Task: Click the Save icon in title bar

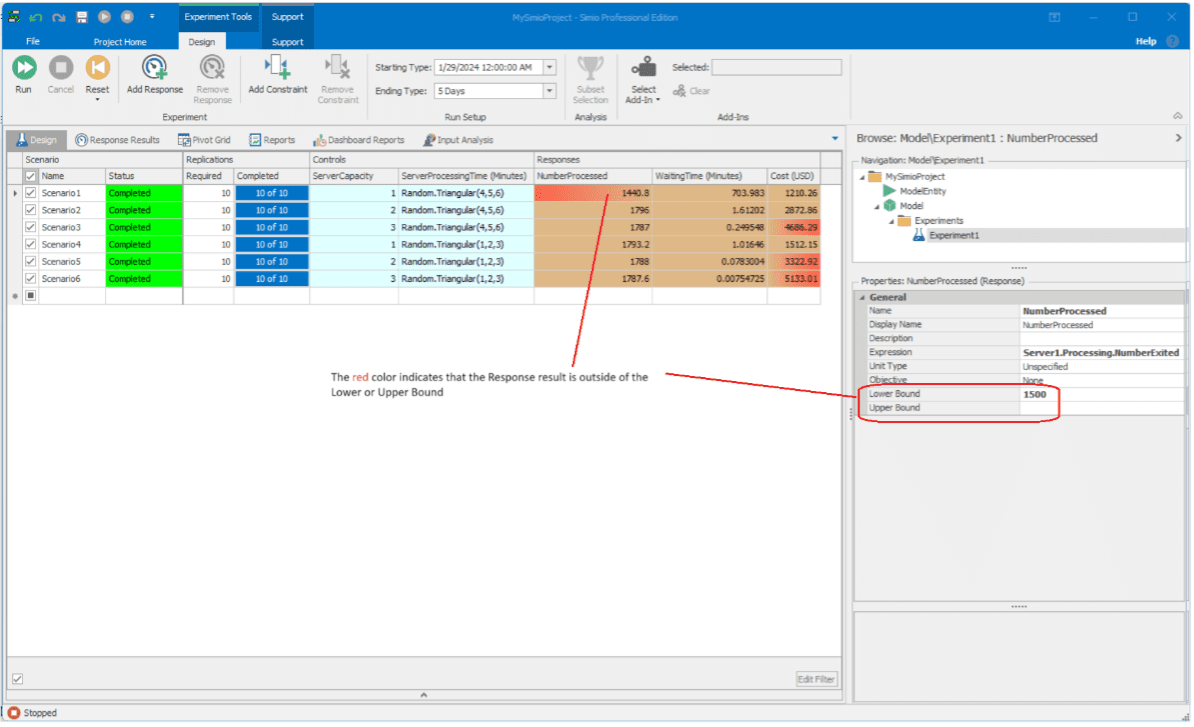Action: 82,17
